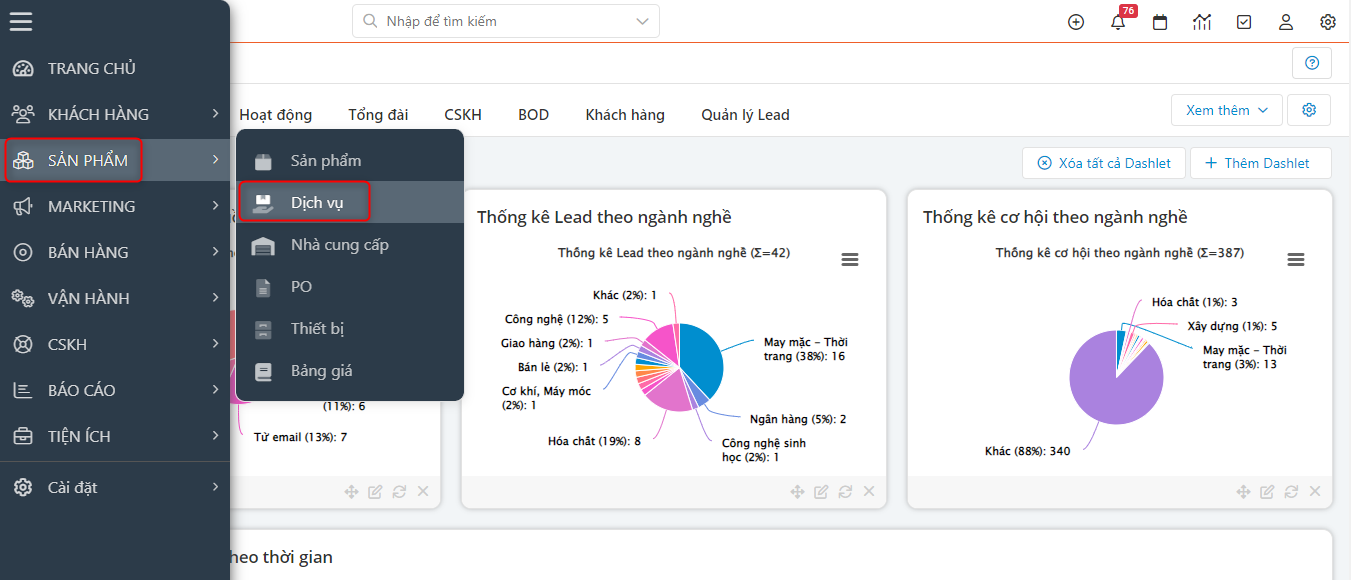Click the Thêm Dashlet button
This screenshot has width=1351, height=580.
(1261, 163)
